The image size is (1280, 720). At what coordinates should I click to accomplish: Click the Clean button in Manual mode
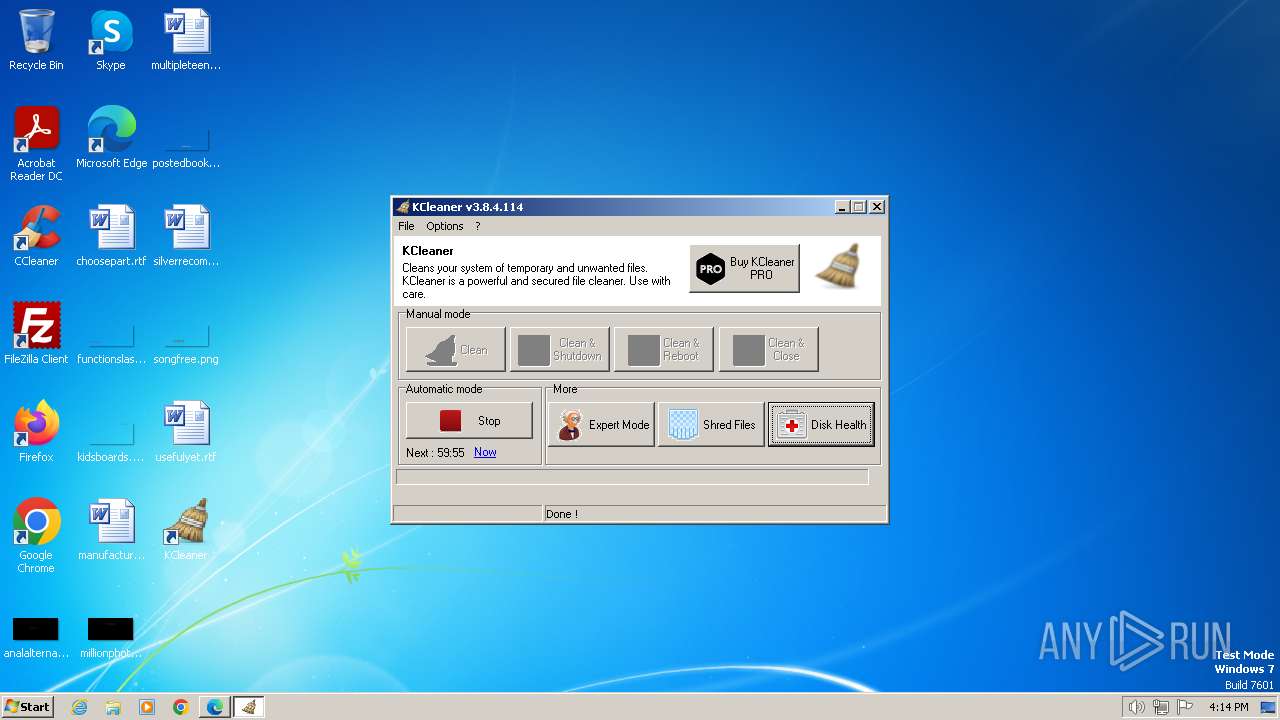(x=455, y=350)
